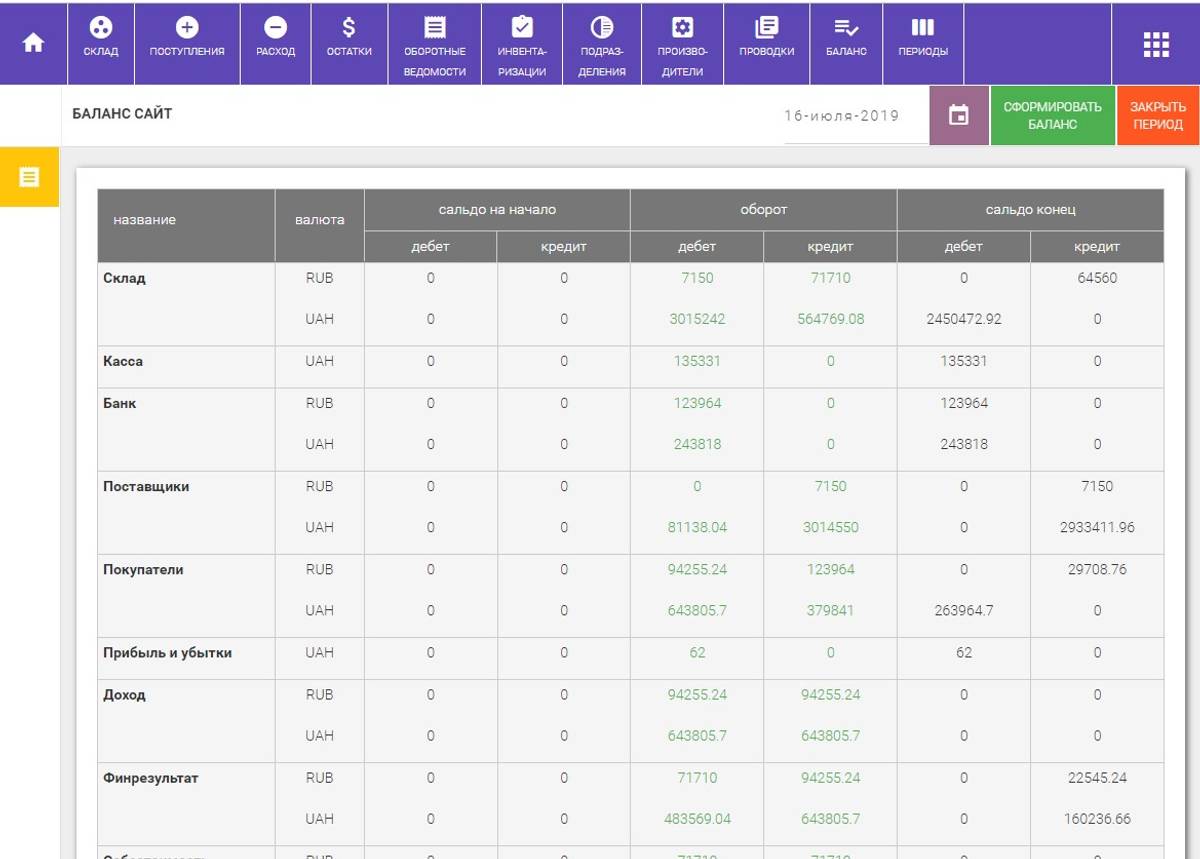The image size is (1200, 859).
Task: Click Покупатели UAH credit turnover 379841
Action: coord(830,610)
